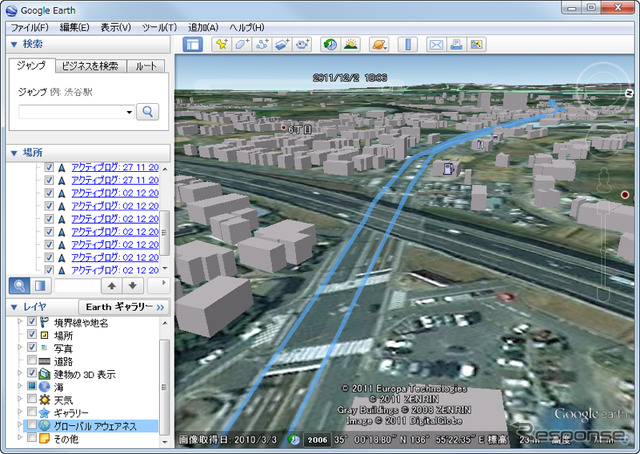Click the North 'N' compass marker

tap(629, 93)
